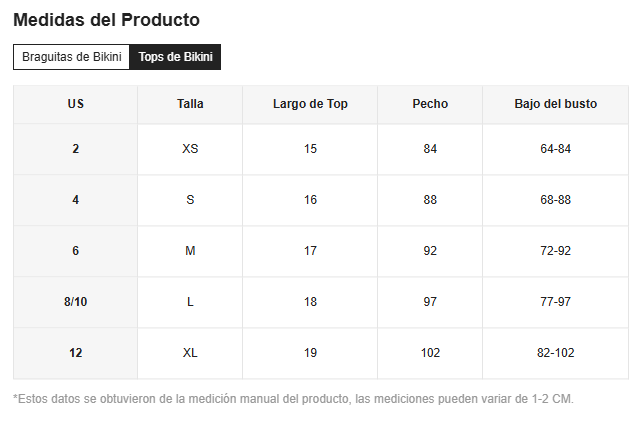The width and height of the screenshot is (633, 426).
Task: Click the 82-102 bajo del busto value
Action: pos(555,353)
